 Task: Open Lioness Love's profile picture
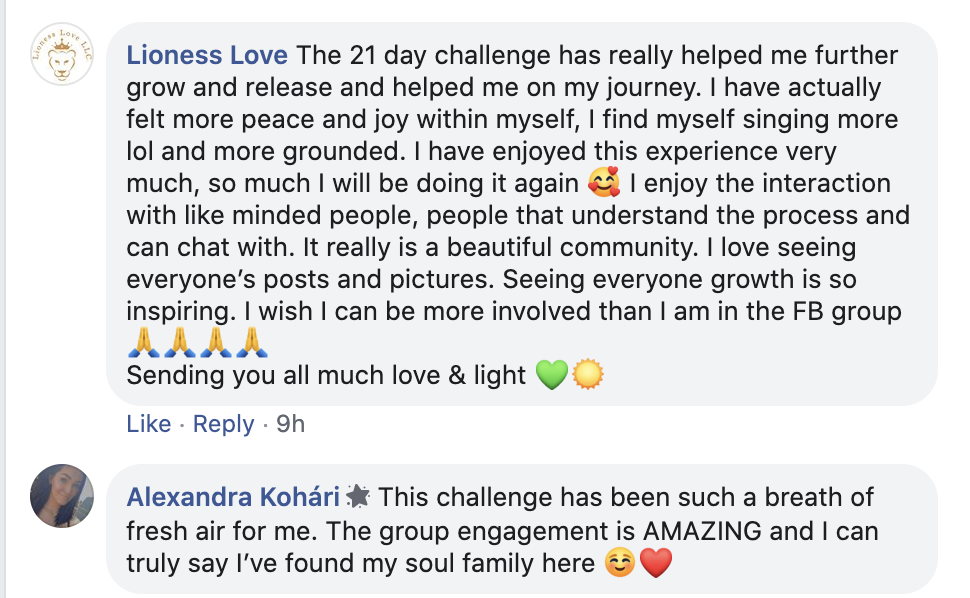[x=62, y=58]
